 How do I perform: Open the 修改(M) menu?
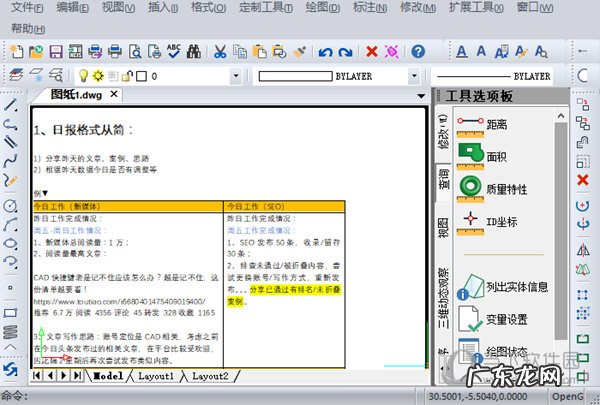[418, 7]
